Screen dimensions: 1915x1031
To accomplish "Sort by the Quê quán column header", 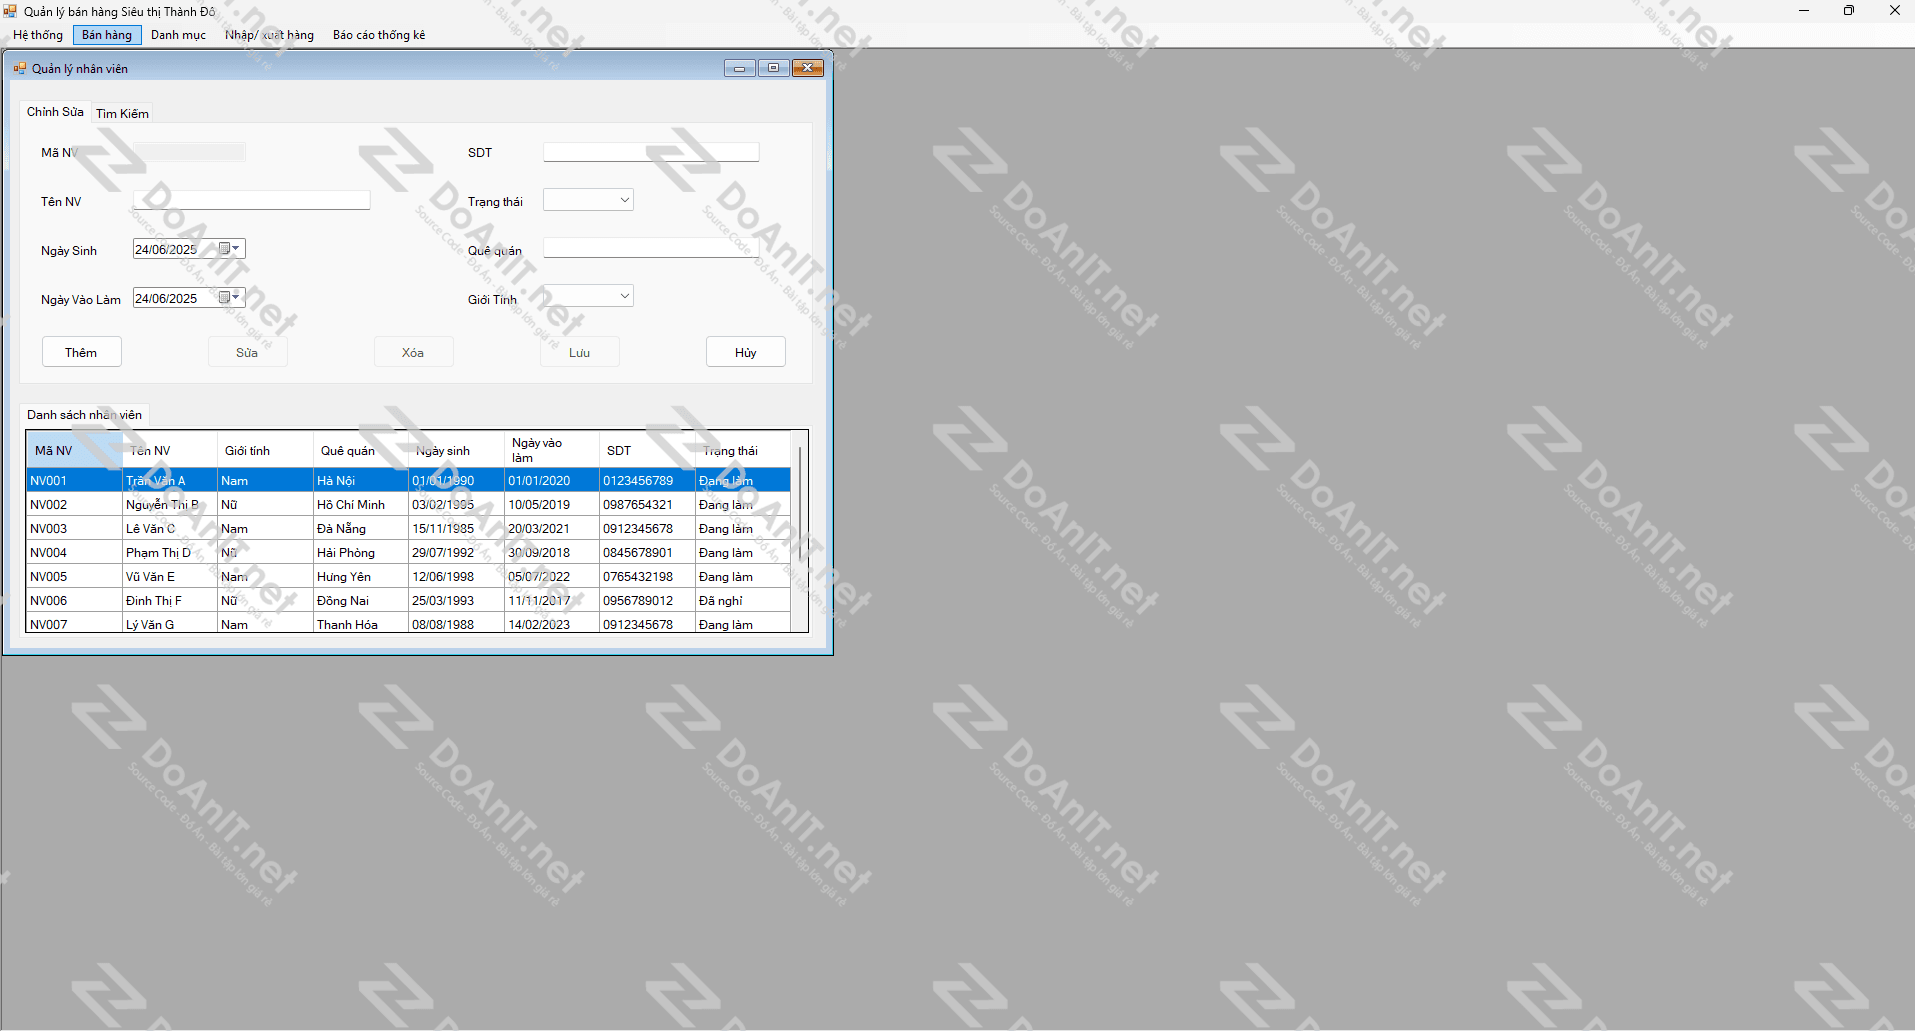I will click(x=361, y=451).
